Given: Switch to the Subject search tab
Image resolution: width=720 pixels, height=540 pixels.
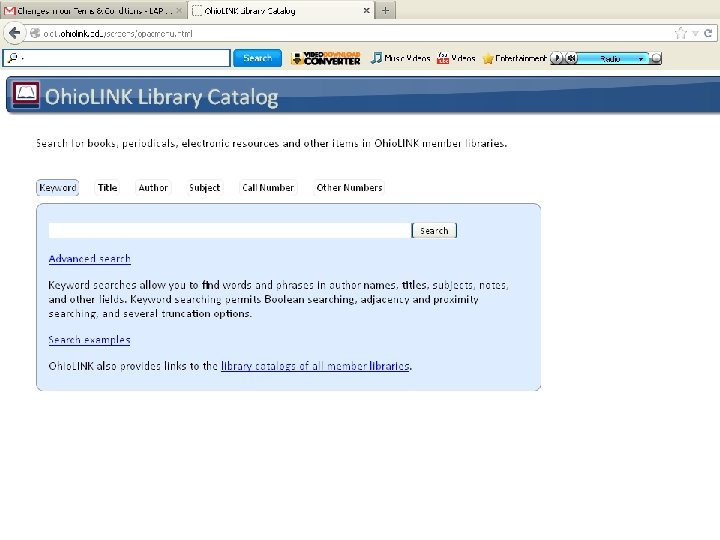Looking at the screenshot, I should click(204, 187).
